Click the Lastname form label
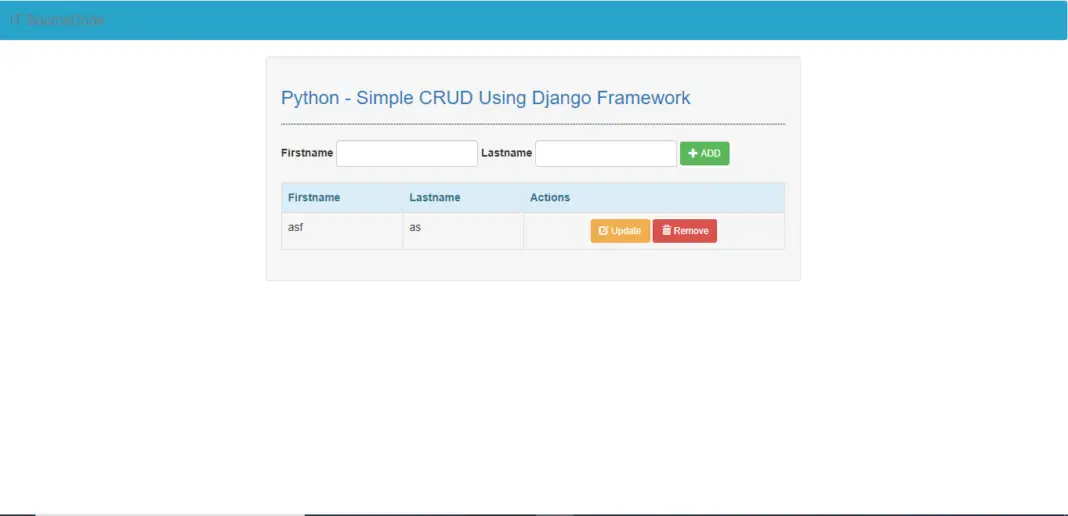This screenshot has height=516, width=1068. (x=506, y=152)
